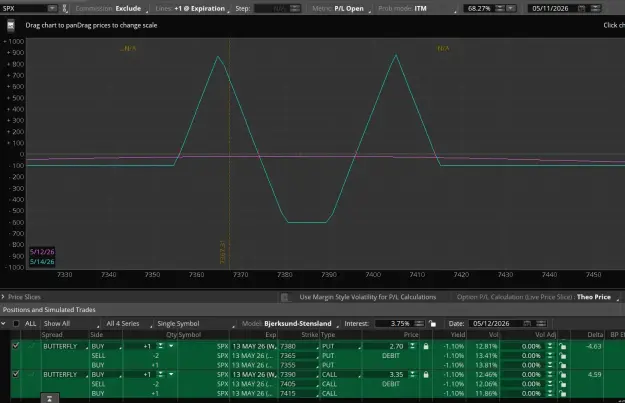
Task: Click the 5/14/26 cyan legend label
Action: click(x=42, y=262)
